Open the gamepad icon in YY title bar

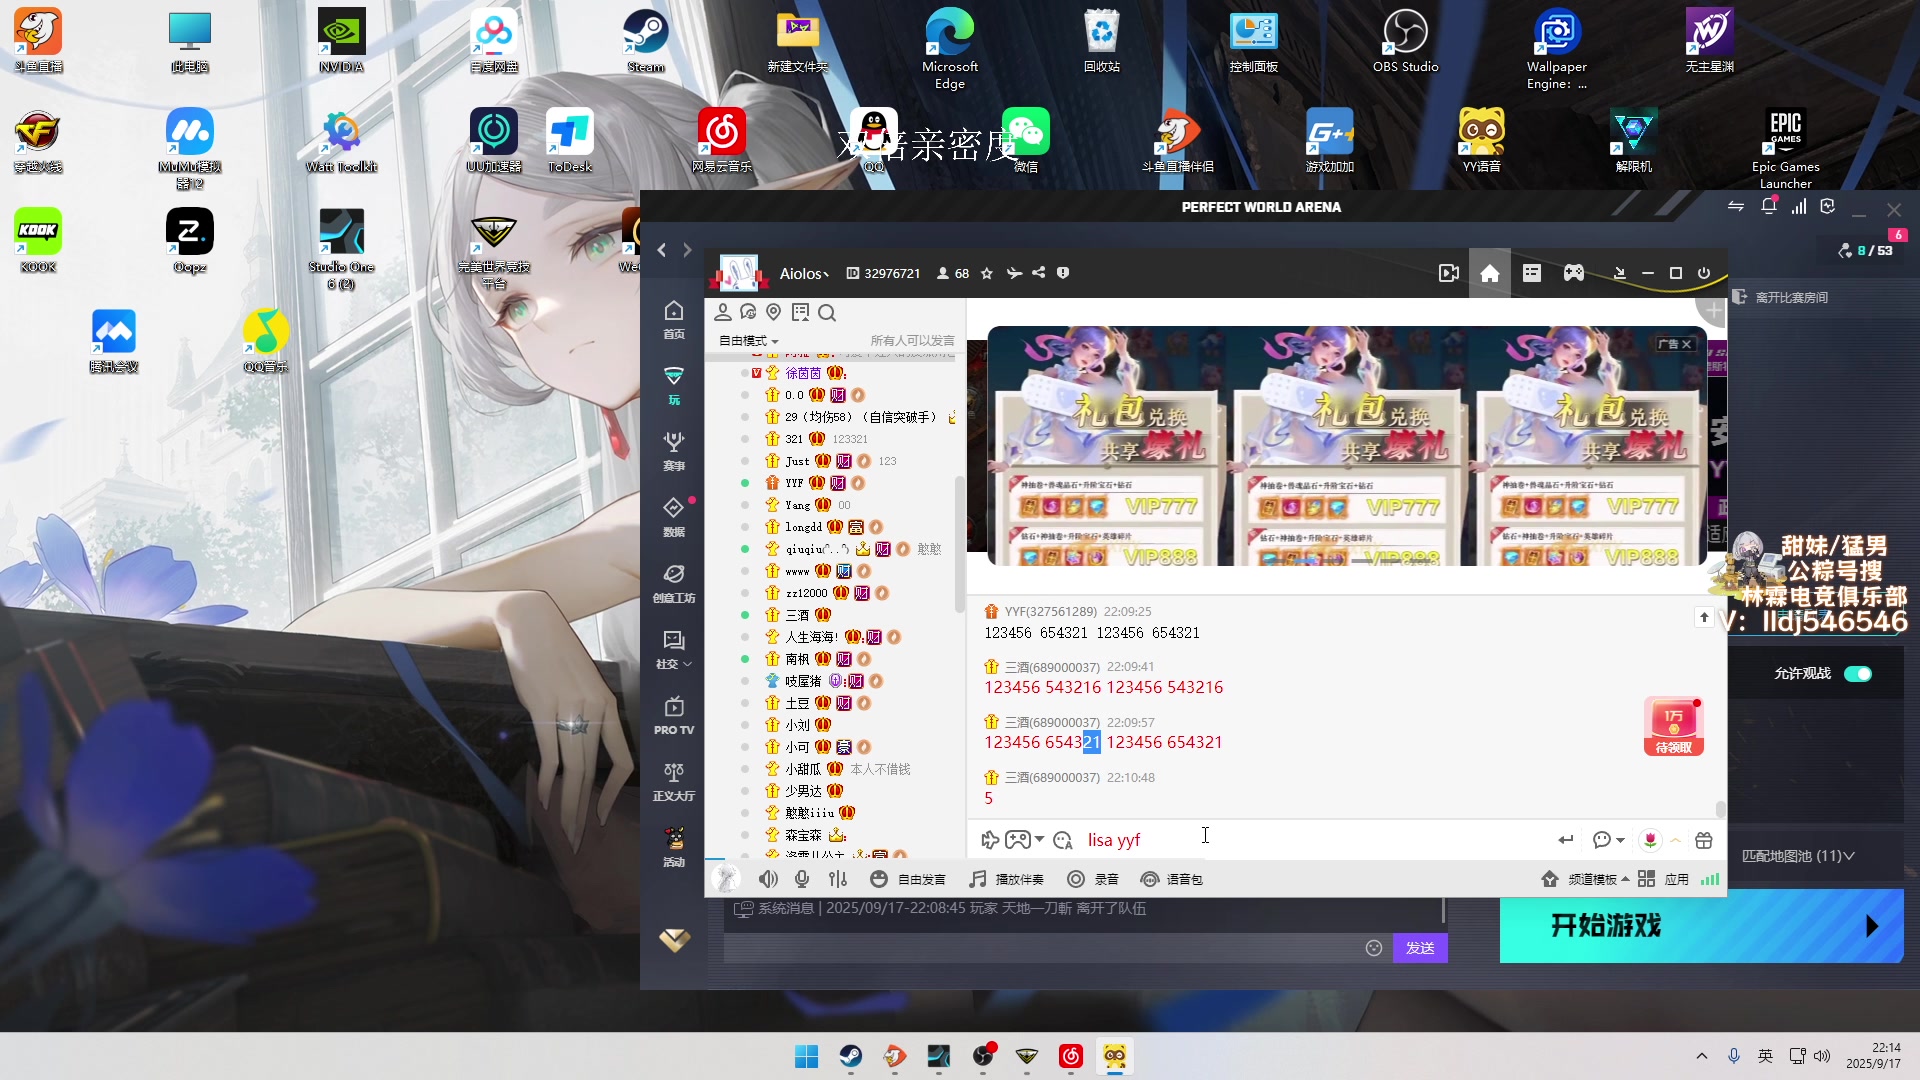pyautogui.click(x=1573, y=274)
